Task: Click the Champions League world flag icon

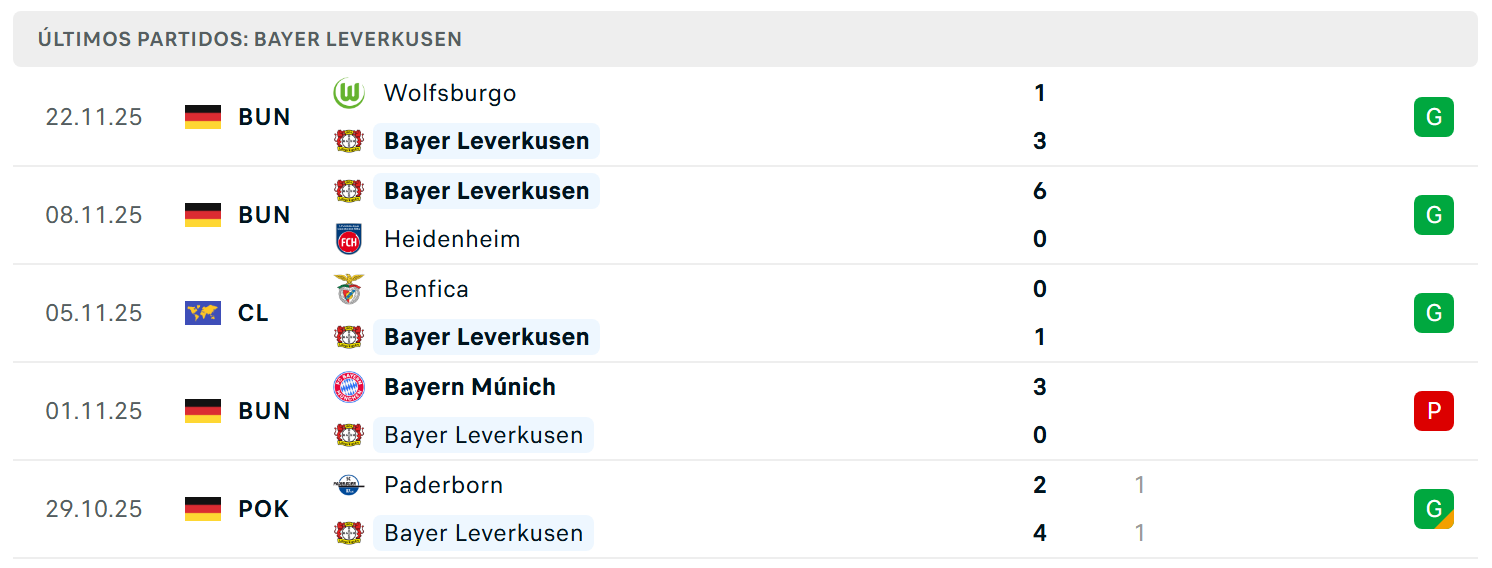Action: 203,313
